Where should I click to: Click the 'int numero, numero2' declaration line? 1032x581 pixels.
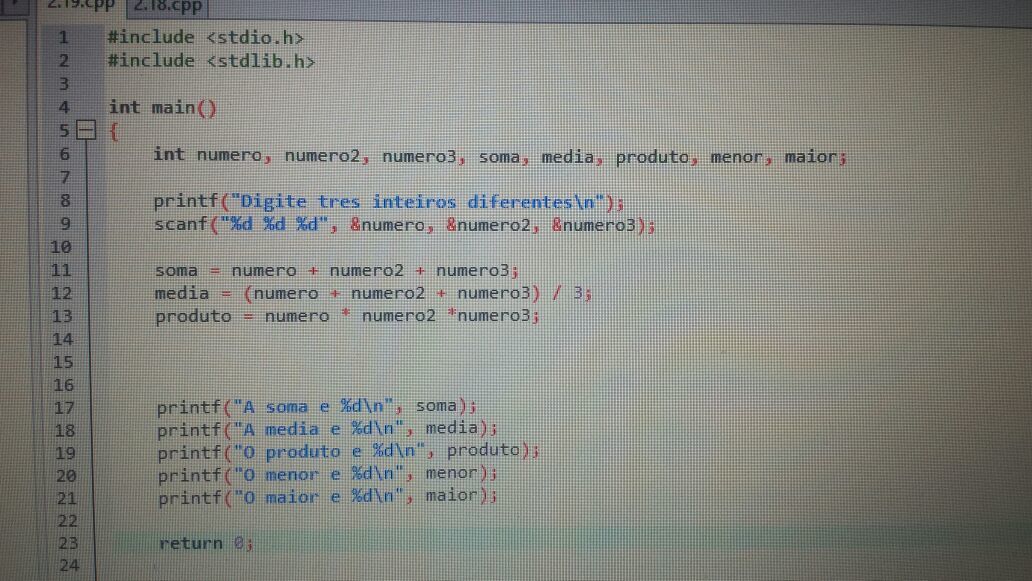pos(500,157)
